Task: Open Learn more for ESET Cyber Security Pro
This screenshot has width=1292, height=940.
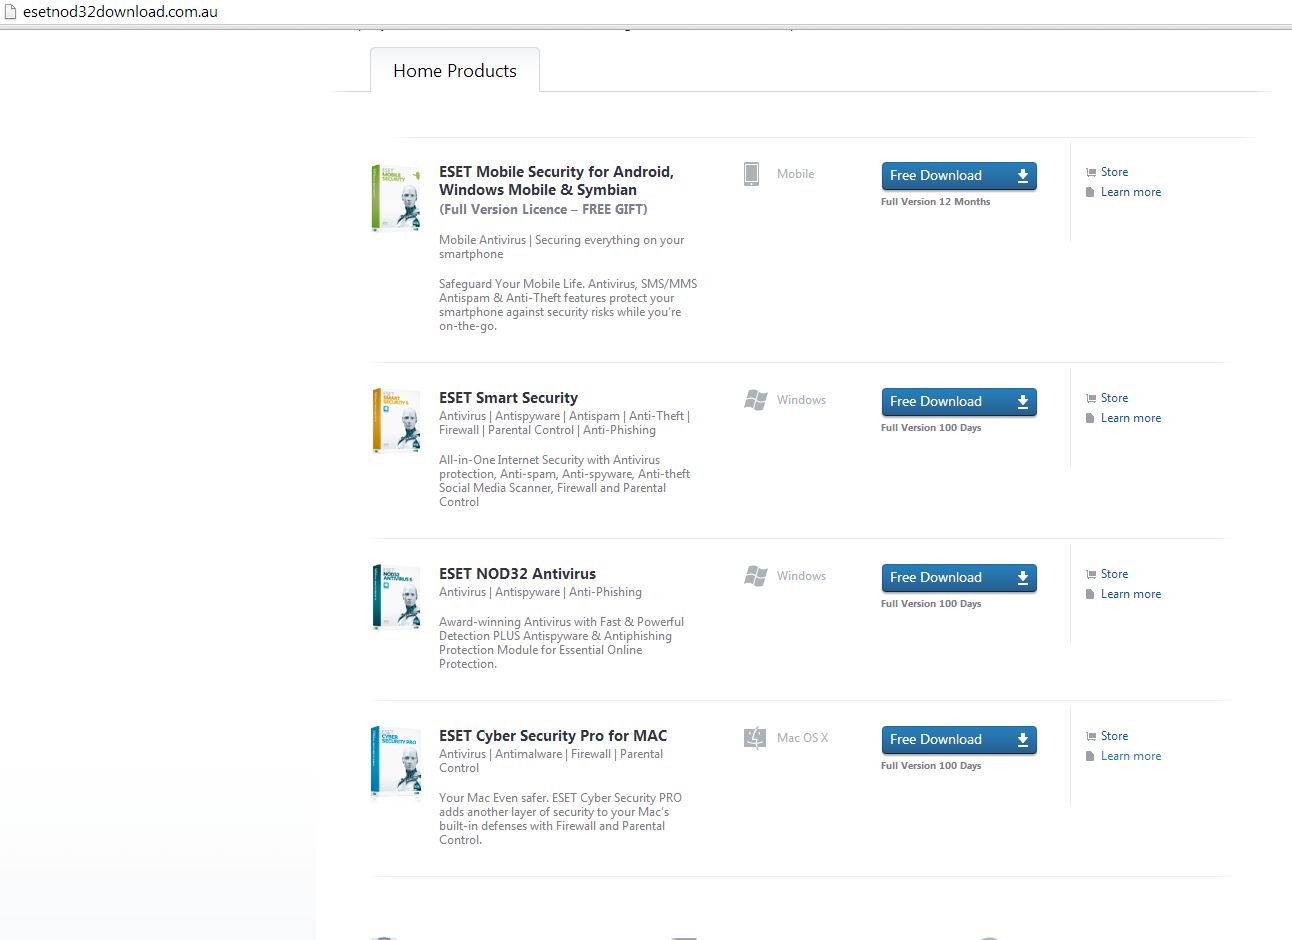Action: tap(1131, 756)
